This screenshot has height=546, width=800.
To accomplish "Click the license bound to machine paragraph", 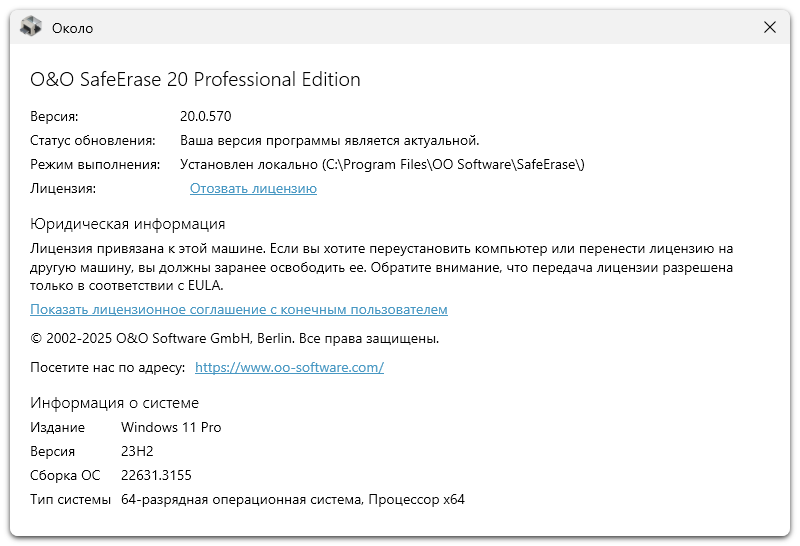I will pyautogui.click(x=382, y=267).
